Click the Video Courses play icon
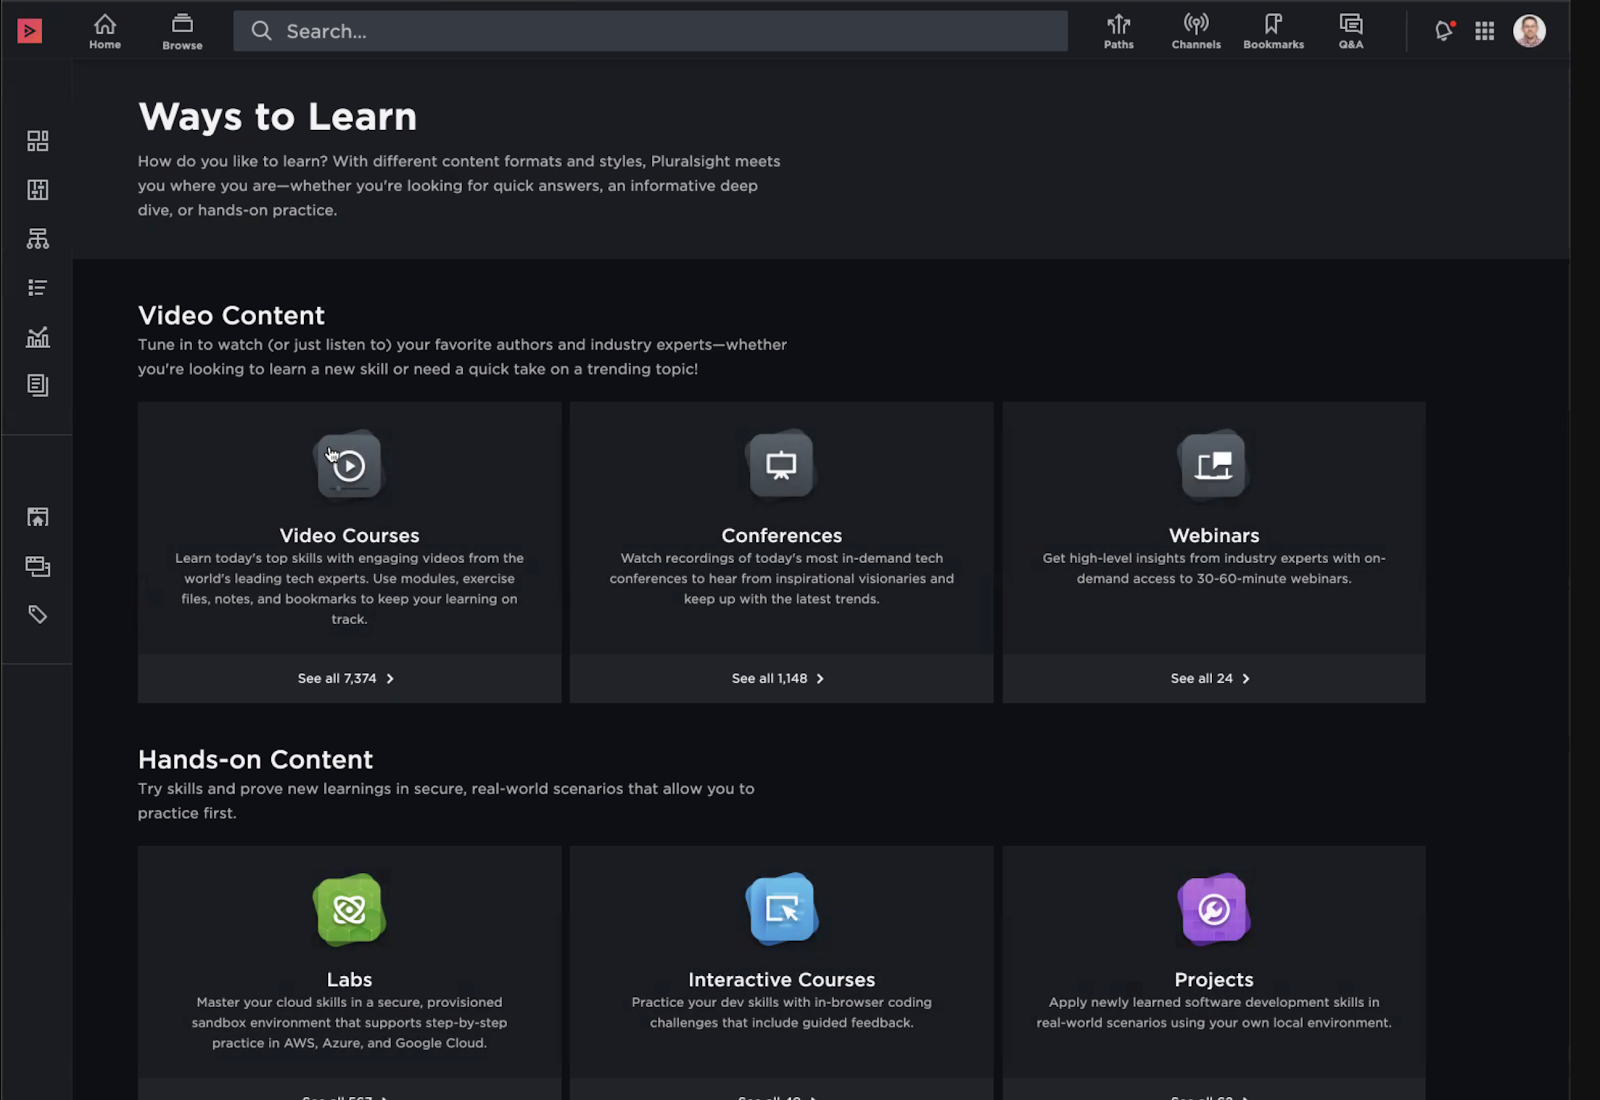1600x1100 pixels. click(x=349, y=465)
